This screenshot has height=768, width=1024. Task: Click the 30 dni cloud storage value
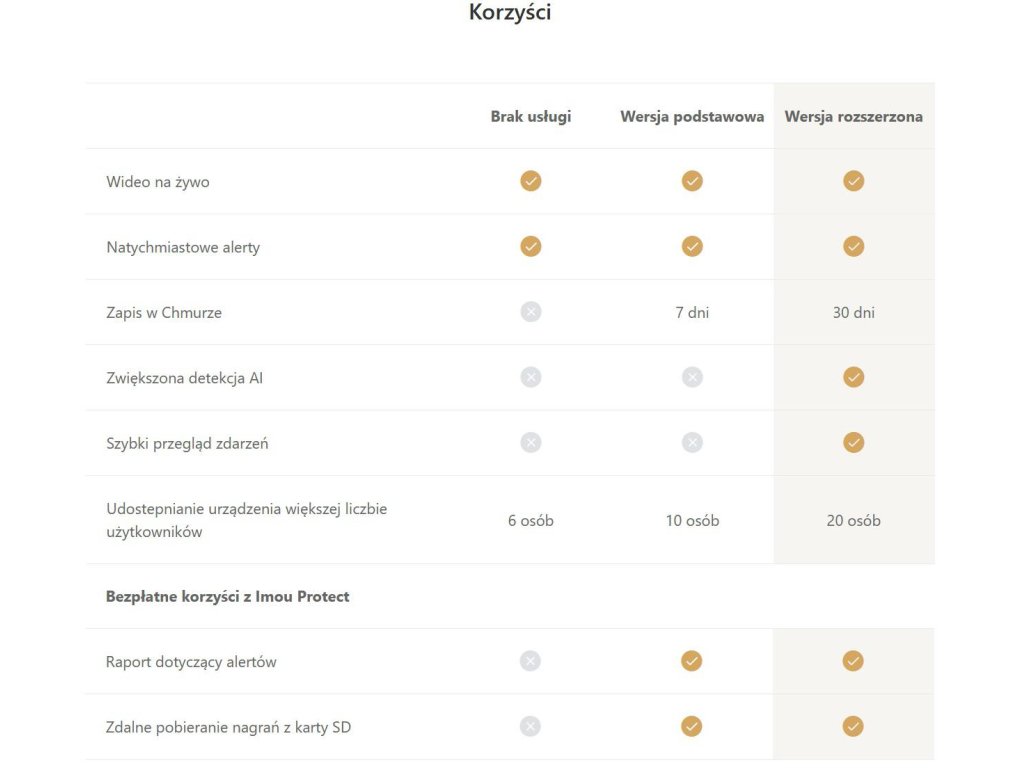click(853, 312)
